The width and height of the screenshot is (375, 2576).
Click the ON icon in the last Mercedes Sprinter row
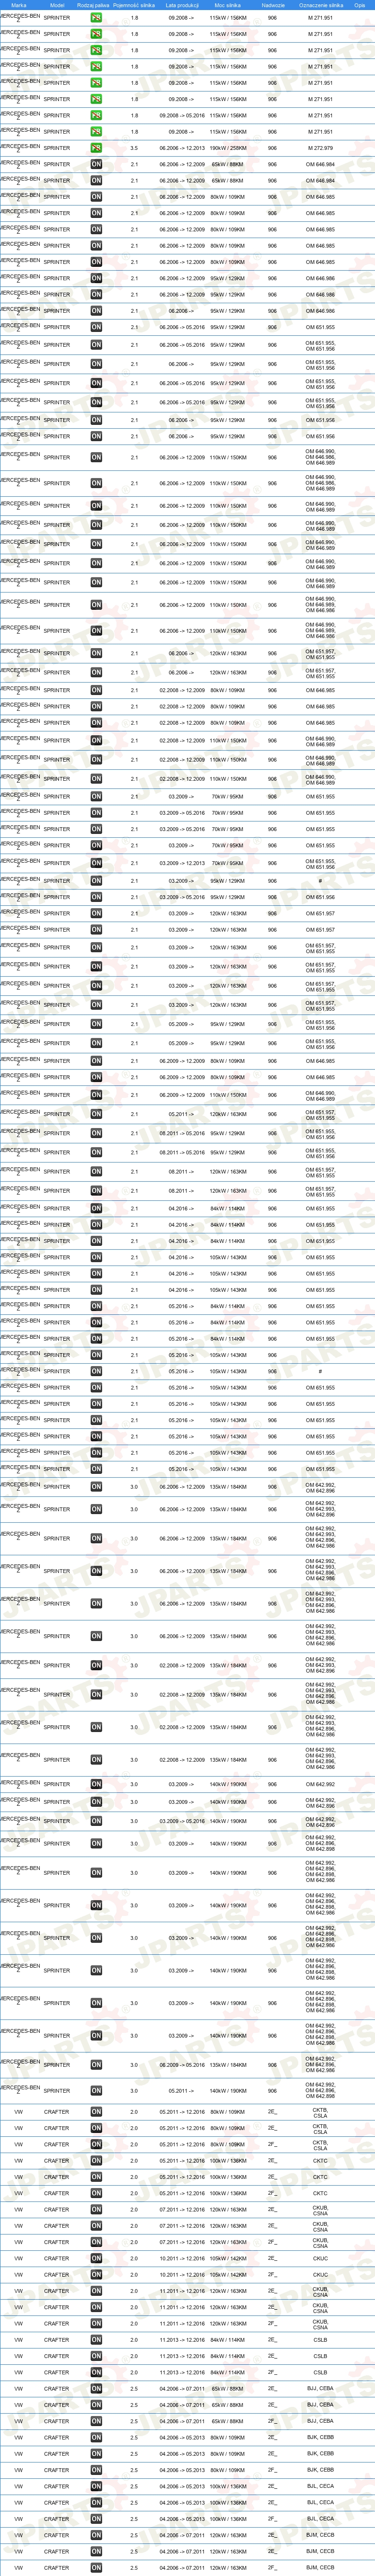point(96,2091)
